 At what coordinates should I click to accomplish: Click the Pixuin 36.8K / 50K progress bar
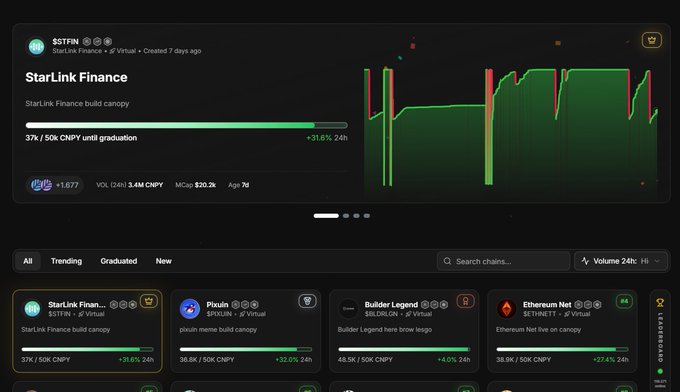(245, 349)
